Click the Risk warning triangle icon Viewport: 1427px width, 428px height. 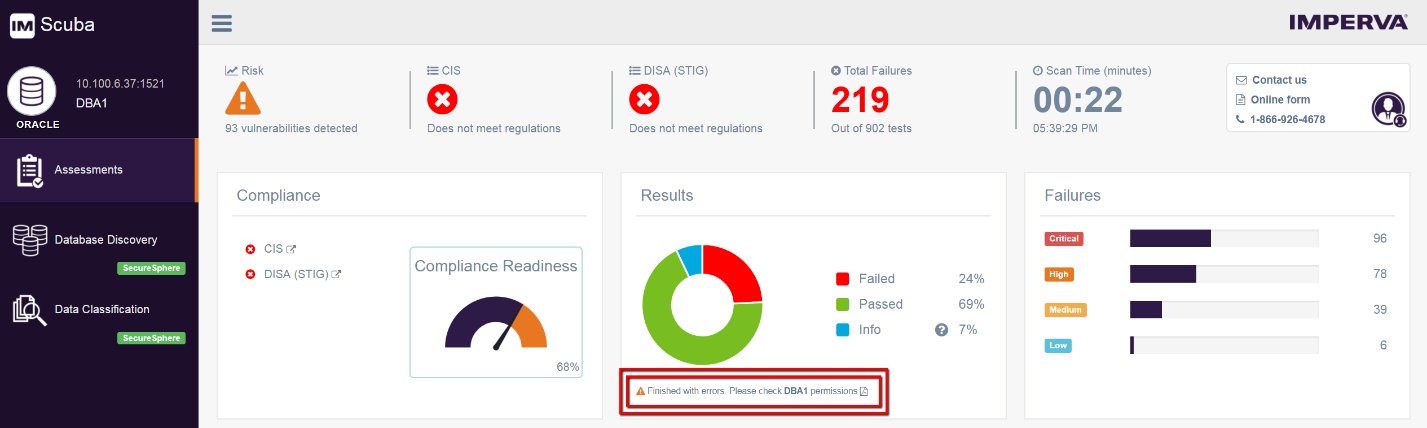tap(243, 99)
